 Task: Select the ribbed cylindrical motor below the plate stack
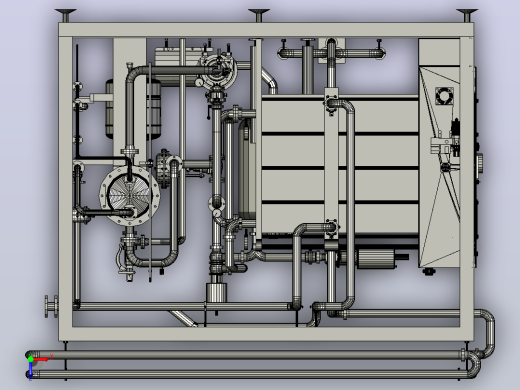point(377,259)
